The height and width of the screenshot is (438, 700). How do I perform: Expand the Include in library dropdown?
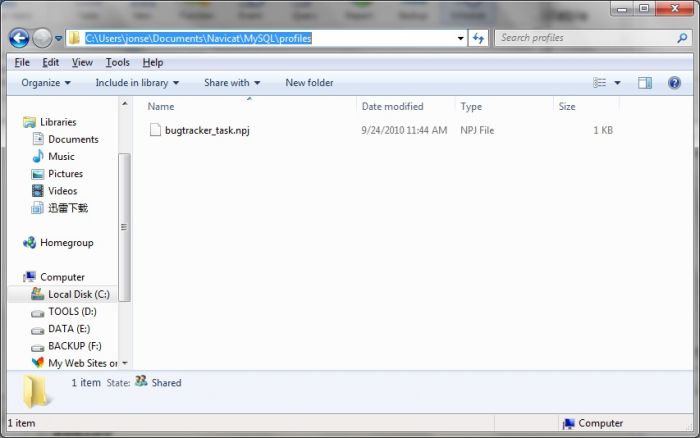(x=137, y=83)
